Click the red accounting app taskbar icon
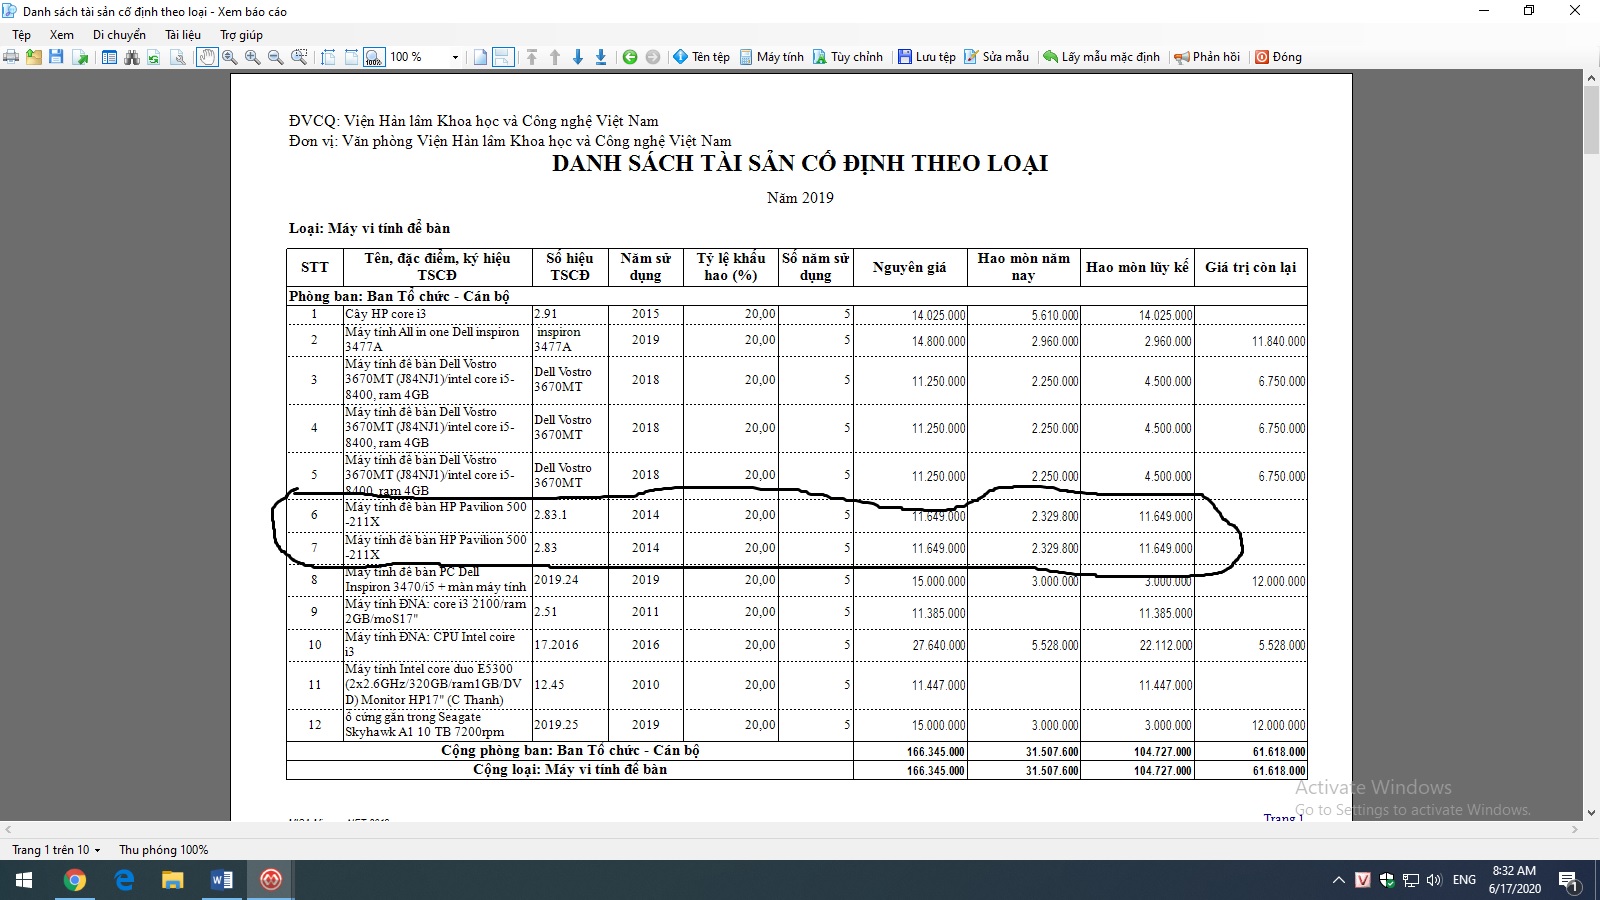Screen dimensions: 1600x900 pyautogui.click(x=271, y=880)
